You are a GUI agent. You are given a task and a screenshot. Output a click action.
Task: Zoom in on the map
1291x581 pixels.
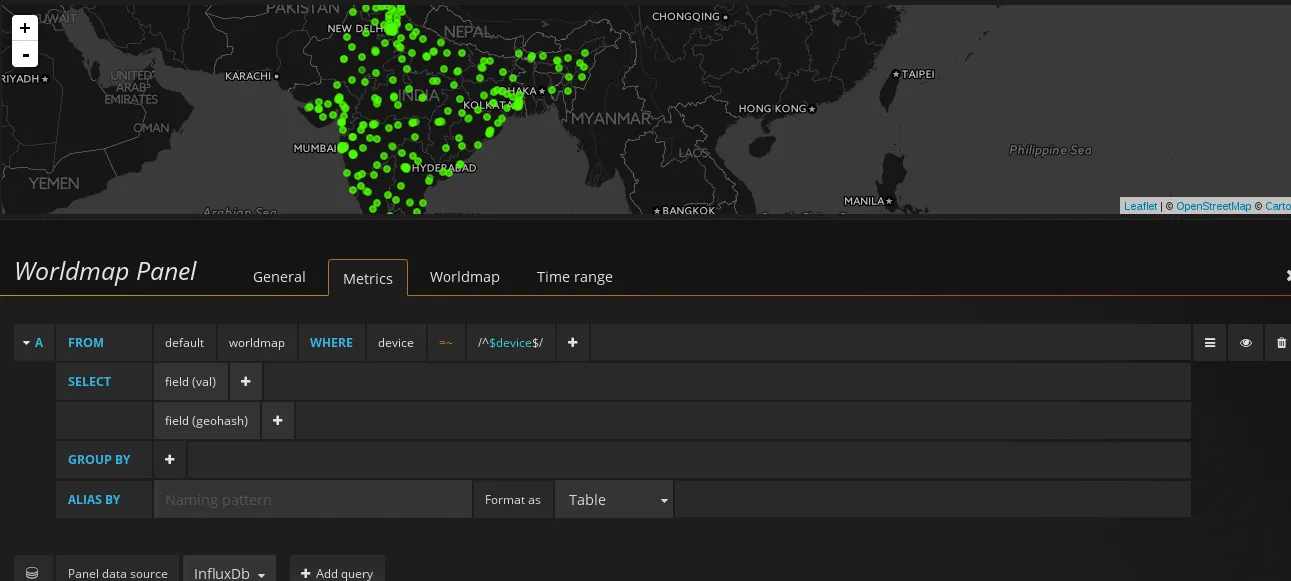pos(25,28)
